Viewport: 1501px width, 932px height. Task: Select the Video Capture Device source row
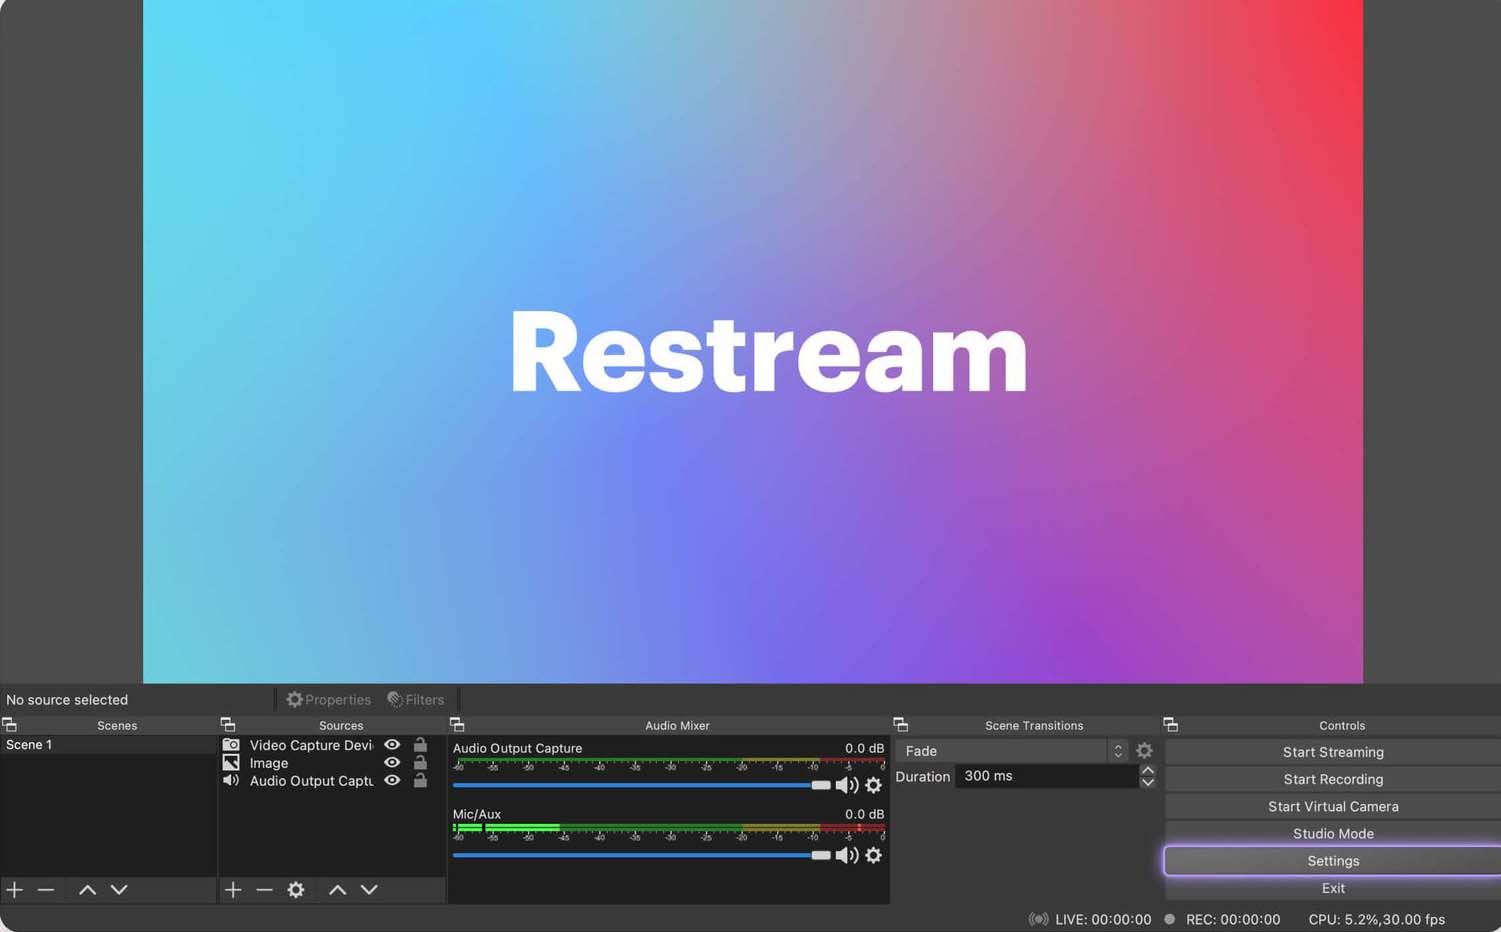[x=330, y=745]
